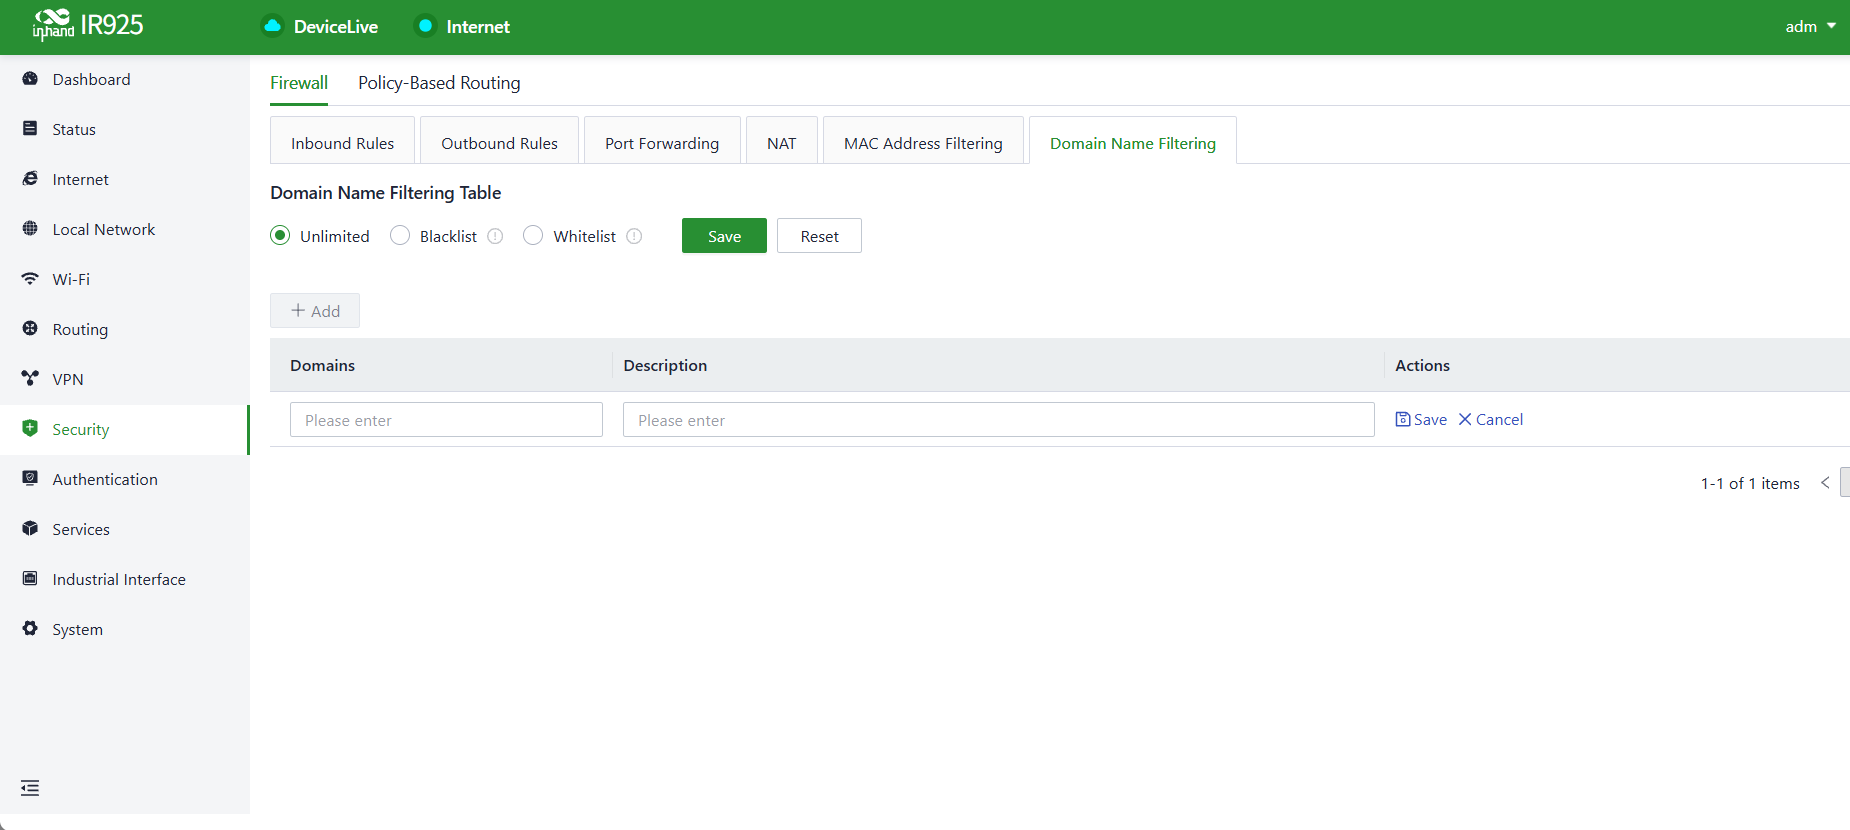Click the Services cube icon
Screen dimensions: 1850x830
click(x=30, y=529)
